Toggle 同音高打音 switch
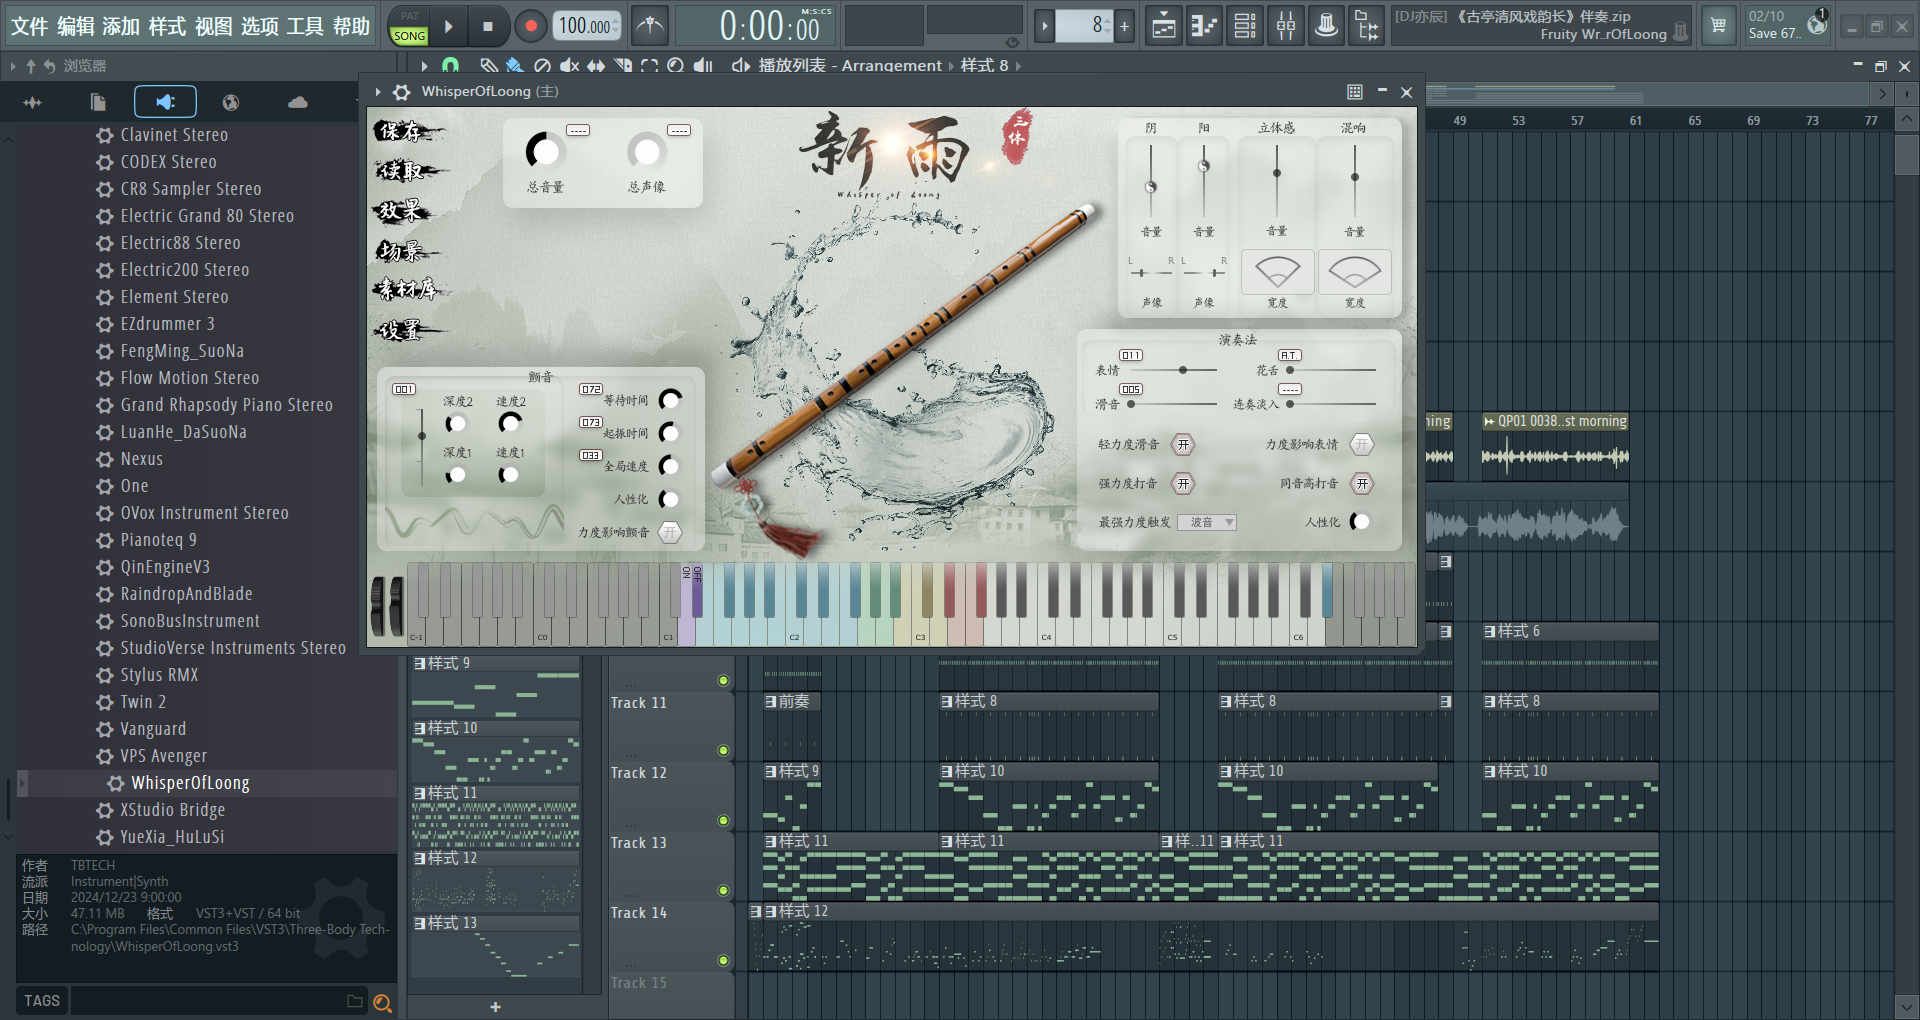This screenshot has width=1920, height=1020. 1362,484
